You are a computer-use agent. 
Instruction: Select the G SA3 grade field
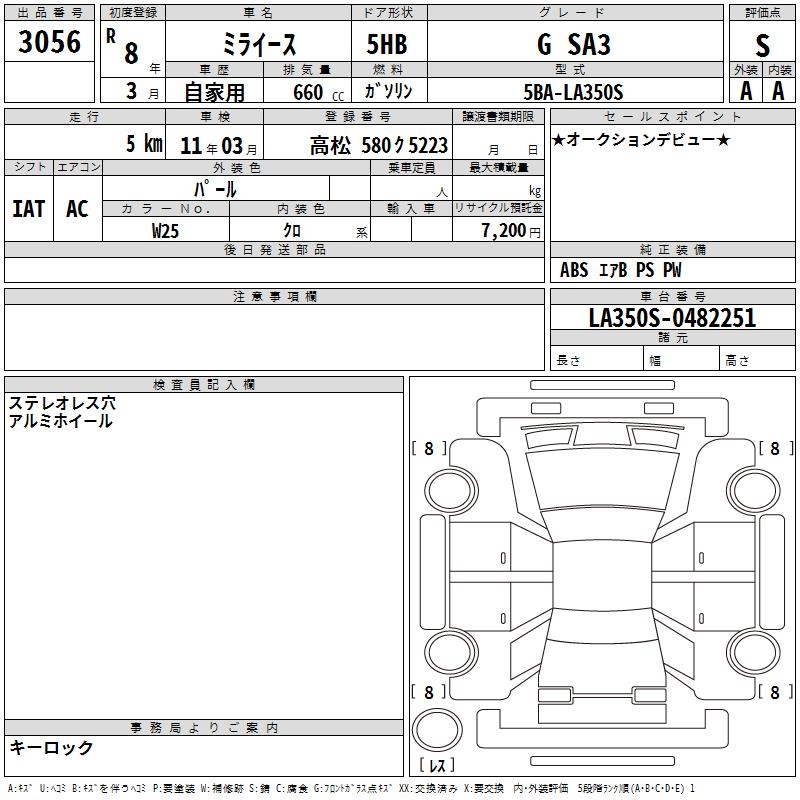click(573, 45)
